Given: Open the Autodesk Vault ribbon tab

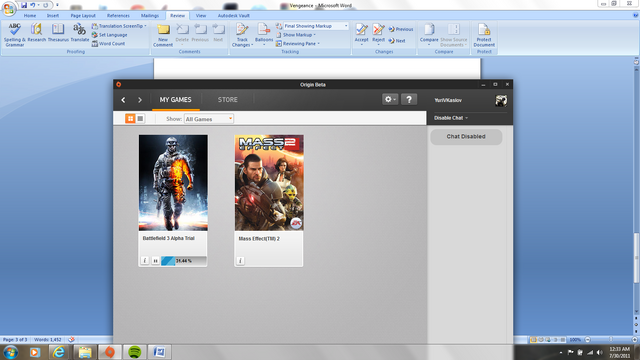Looking at the screenshot, I should (233, 16).
